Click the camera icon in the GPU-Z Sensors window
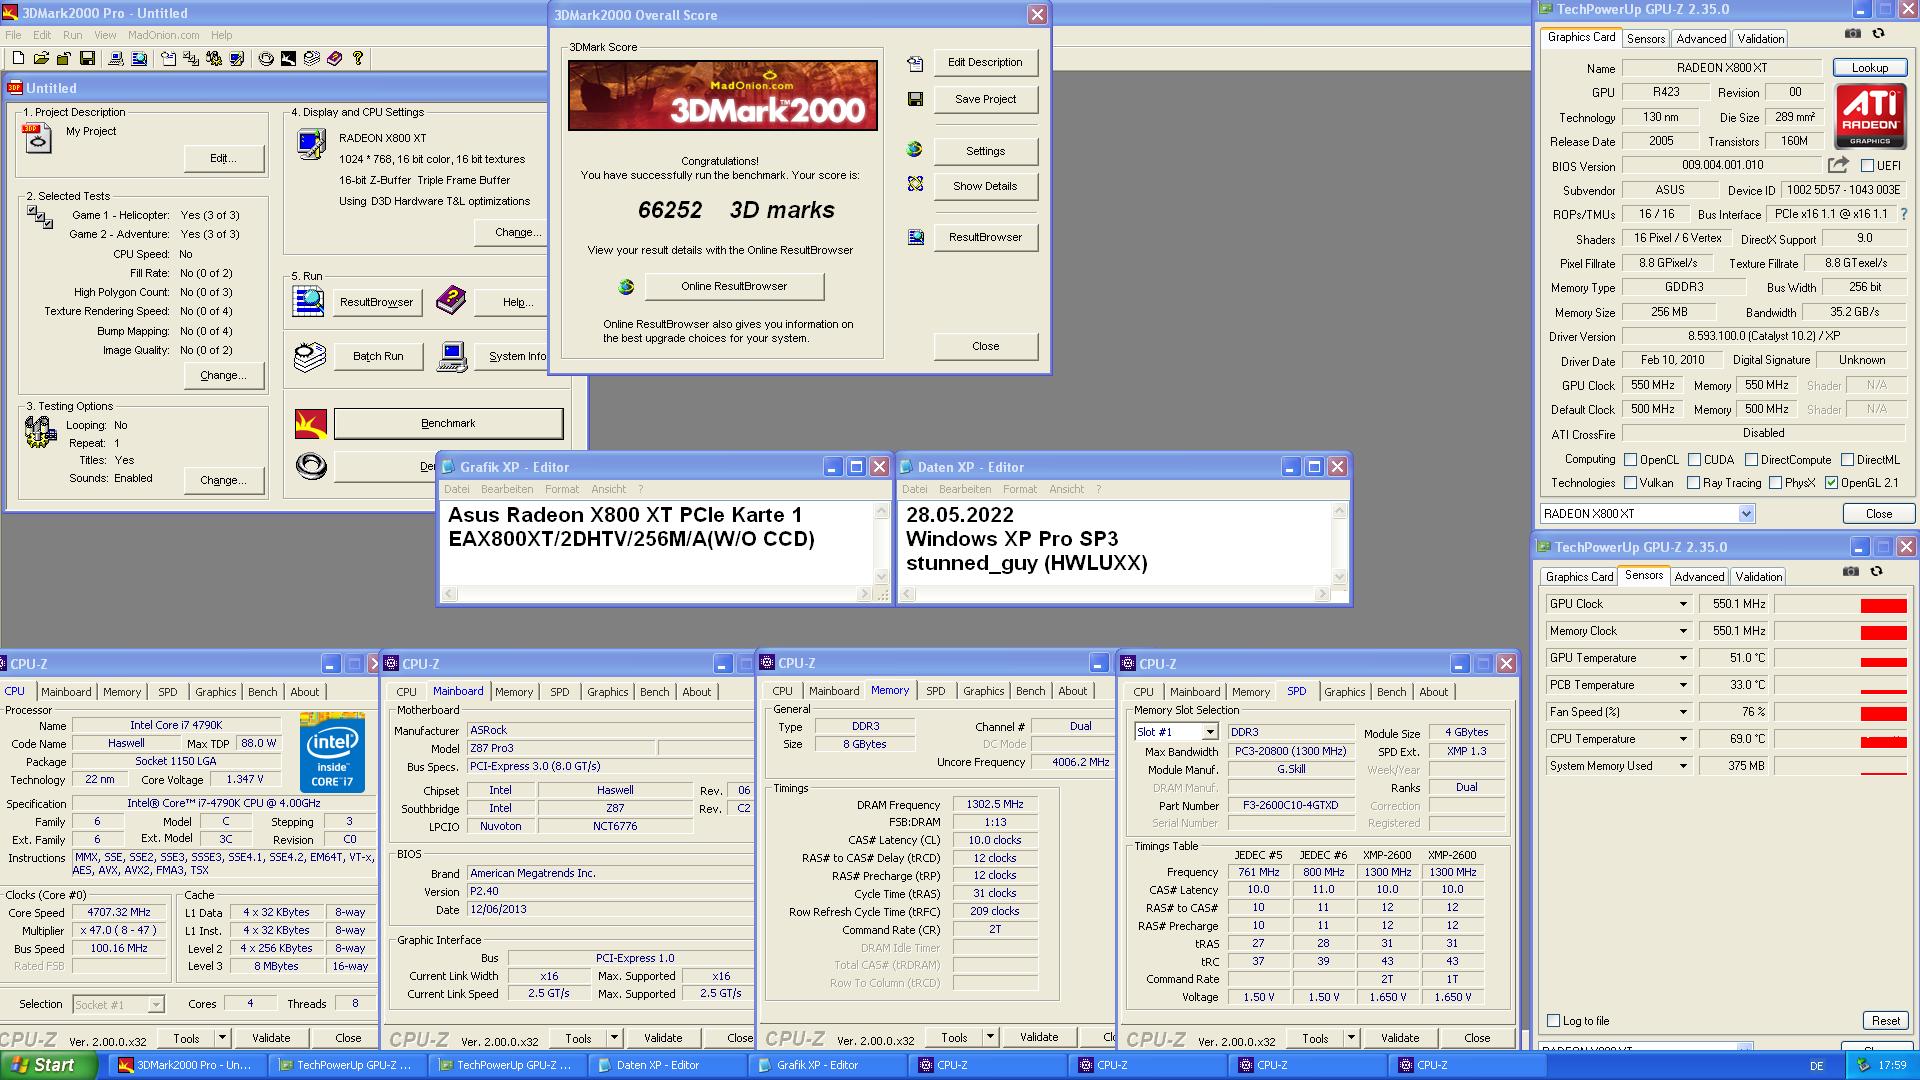Screen dimensions: 1920x1080 [x=1851, y=571]
